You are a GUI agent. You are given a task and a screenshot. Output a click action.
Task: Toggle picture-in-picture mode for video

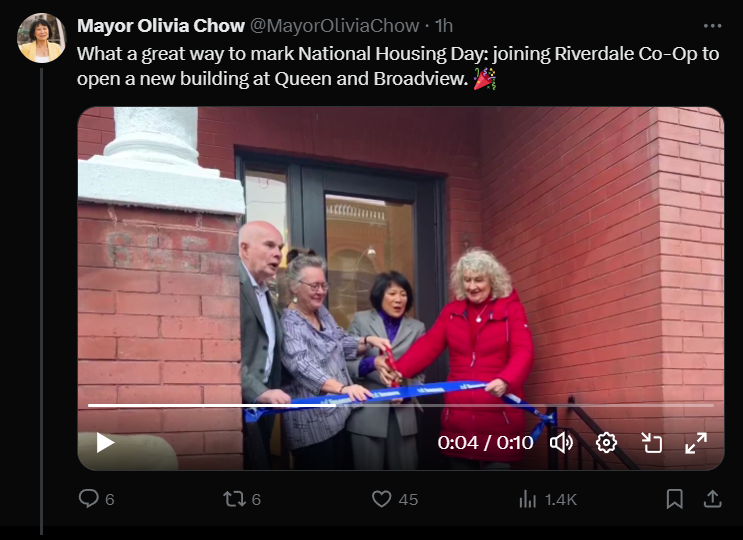pyautogui.click(x=652, y=443)
